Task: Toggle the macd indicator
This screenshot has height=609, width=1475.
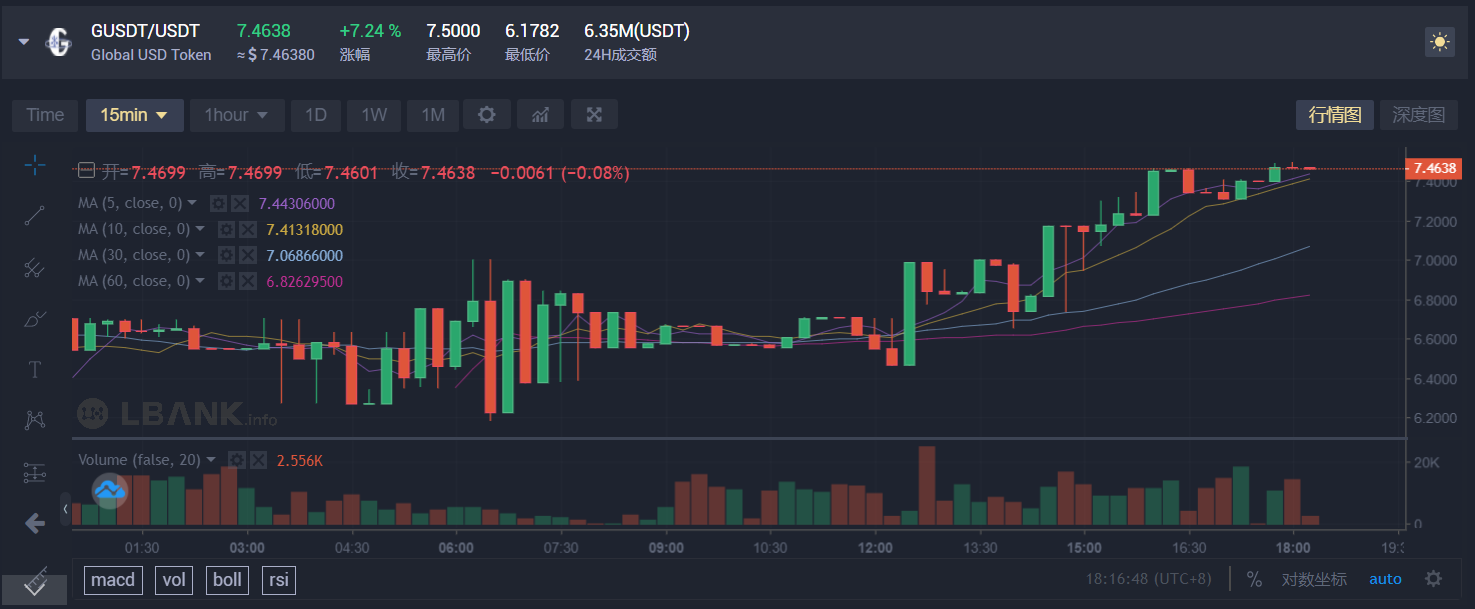Action: [113, 580]
